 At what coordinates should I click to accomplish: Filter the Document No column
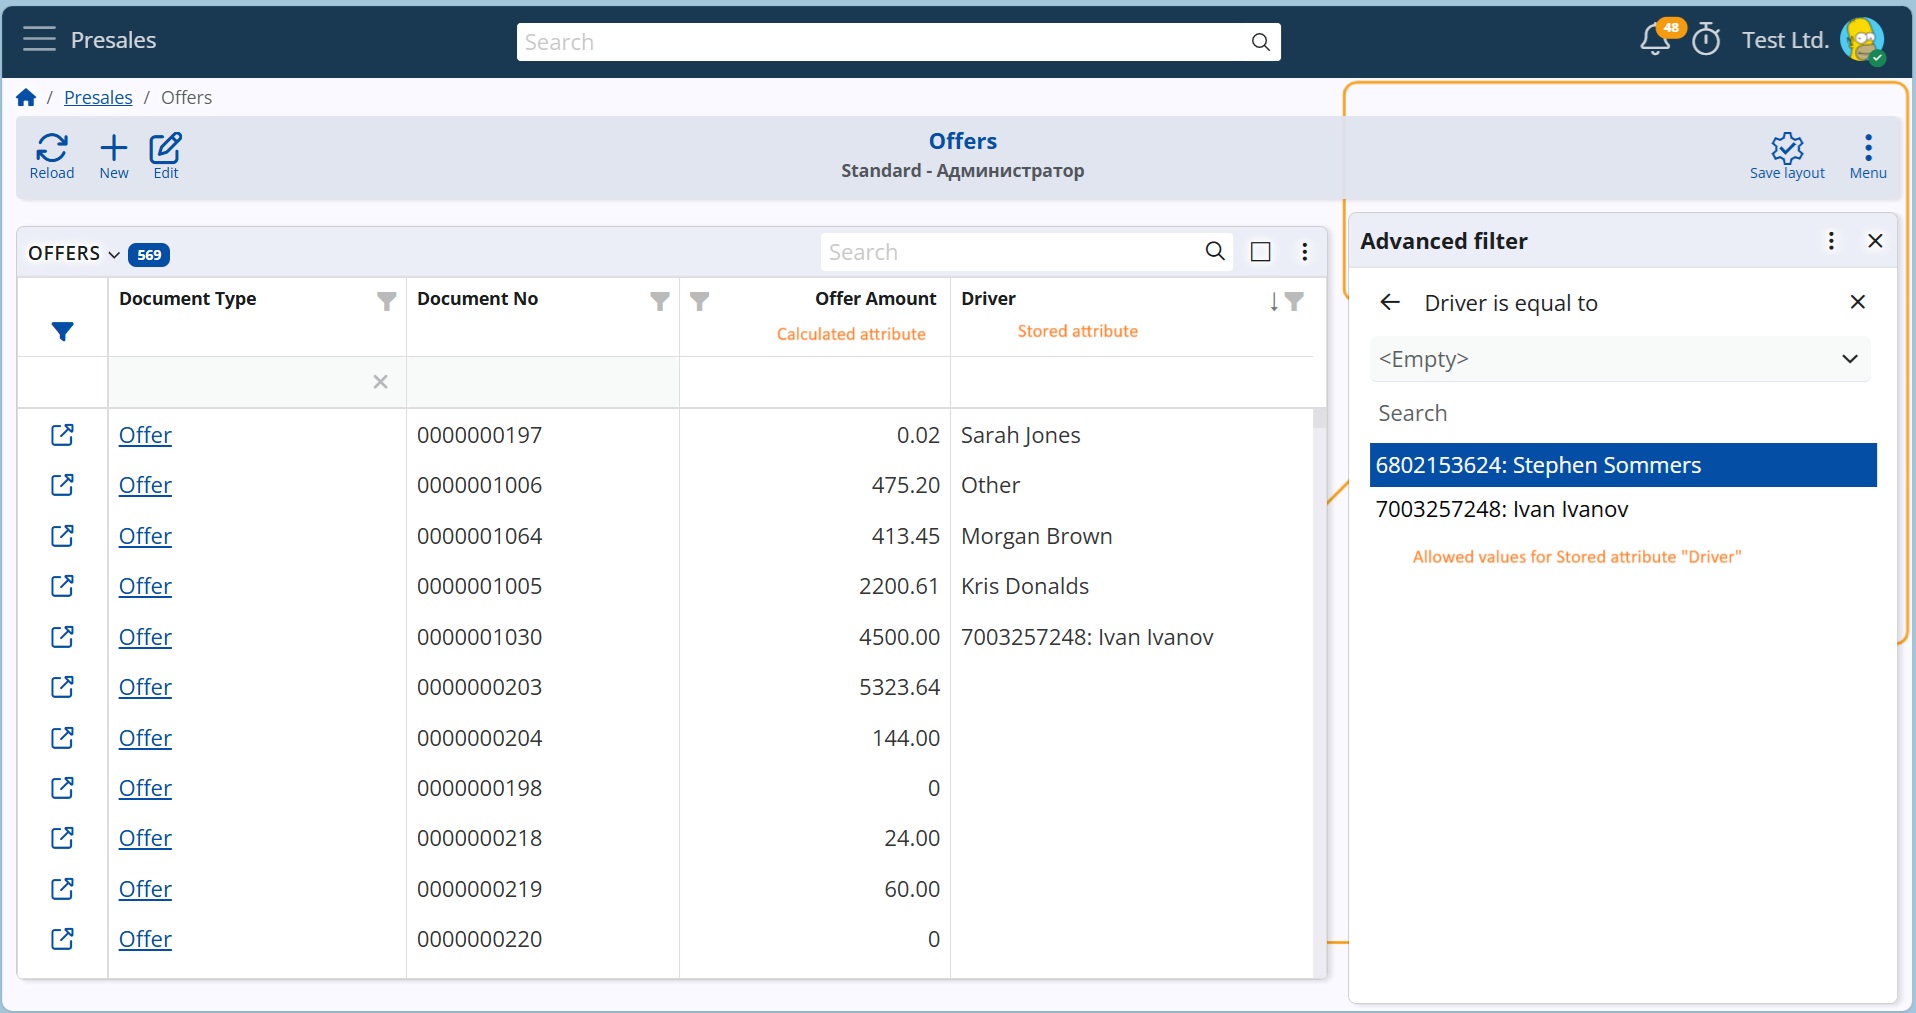pos(660,301)
